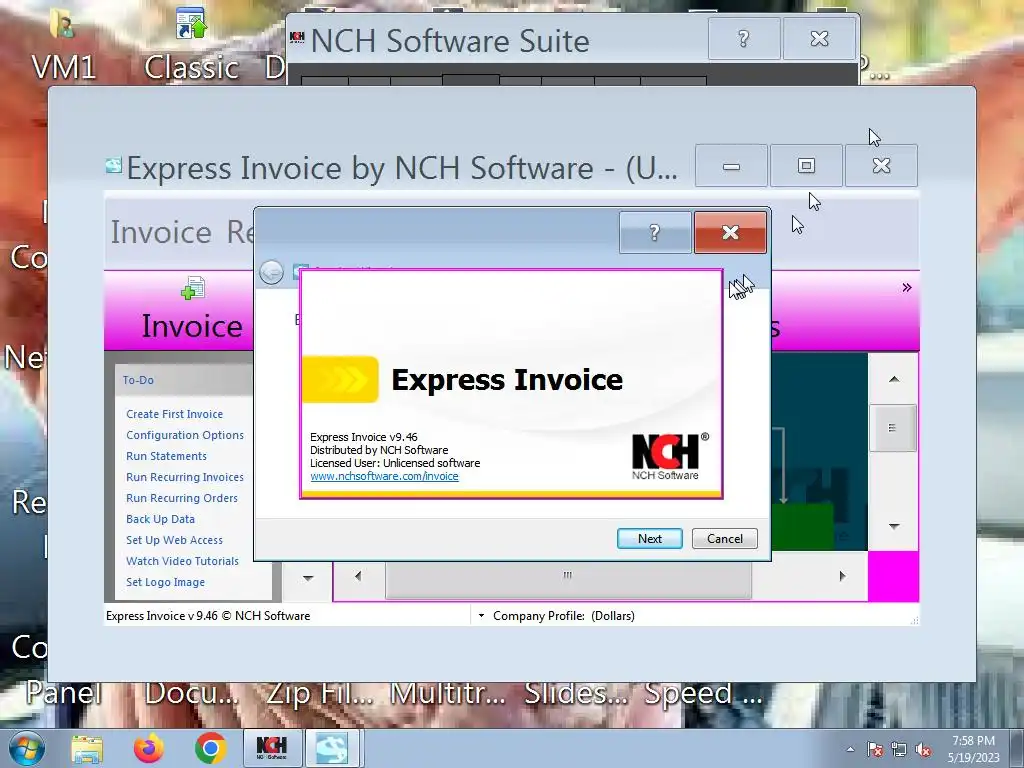Switch to Express Invoice taskbar button
This screenshot has width=1024, height=768.
(332, 748)
